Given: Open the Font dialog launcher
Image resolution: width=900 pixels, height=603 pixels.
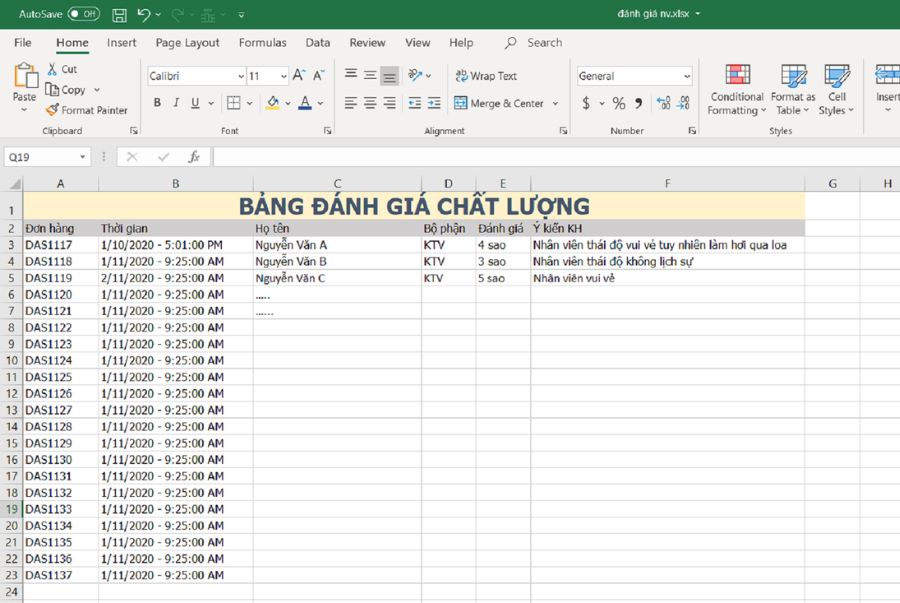Looking at the screenshot, I should point(328,131).
